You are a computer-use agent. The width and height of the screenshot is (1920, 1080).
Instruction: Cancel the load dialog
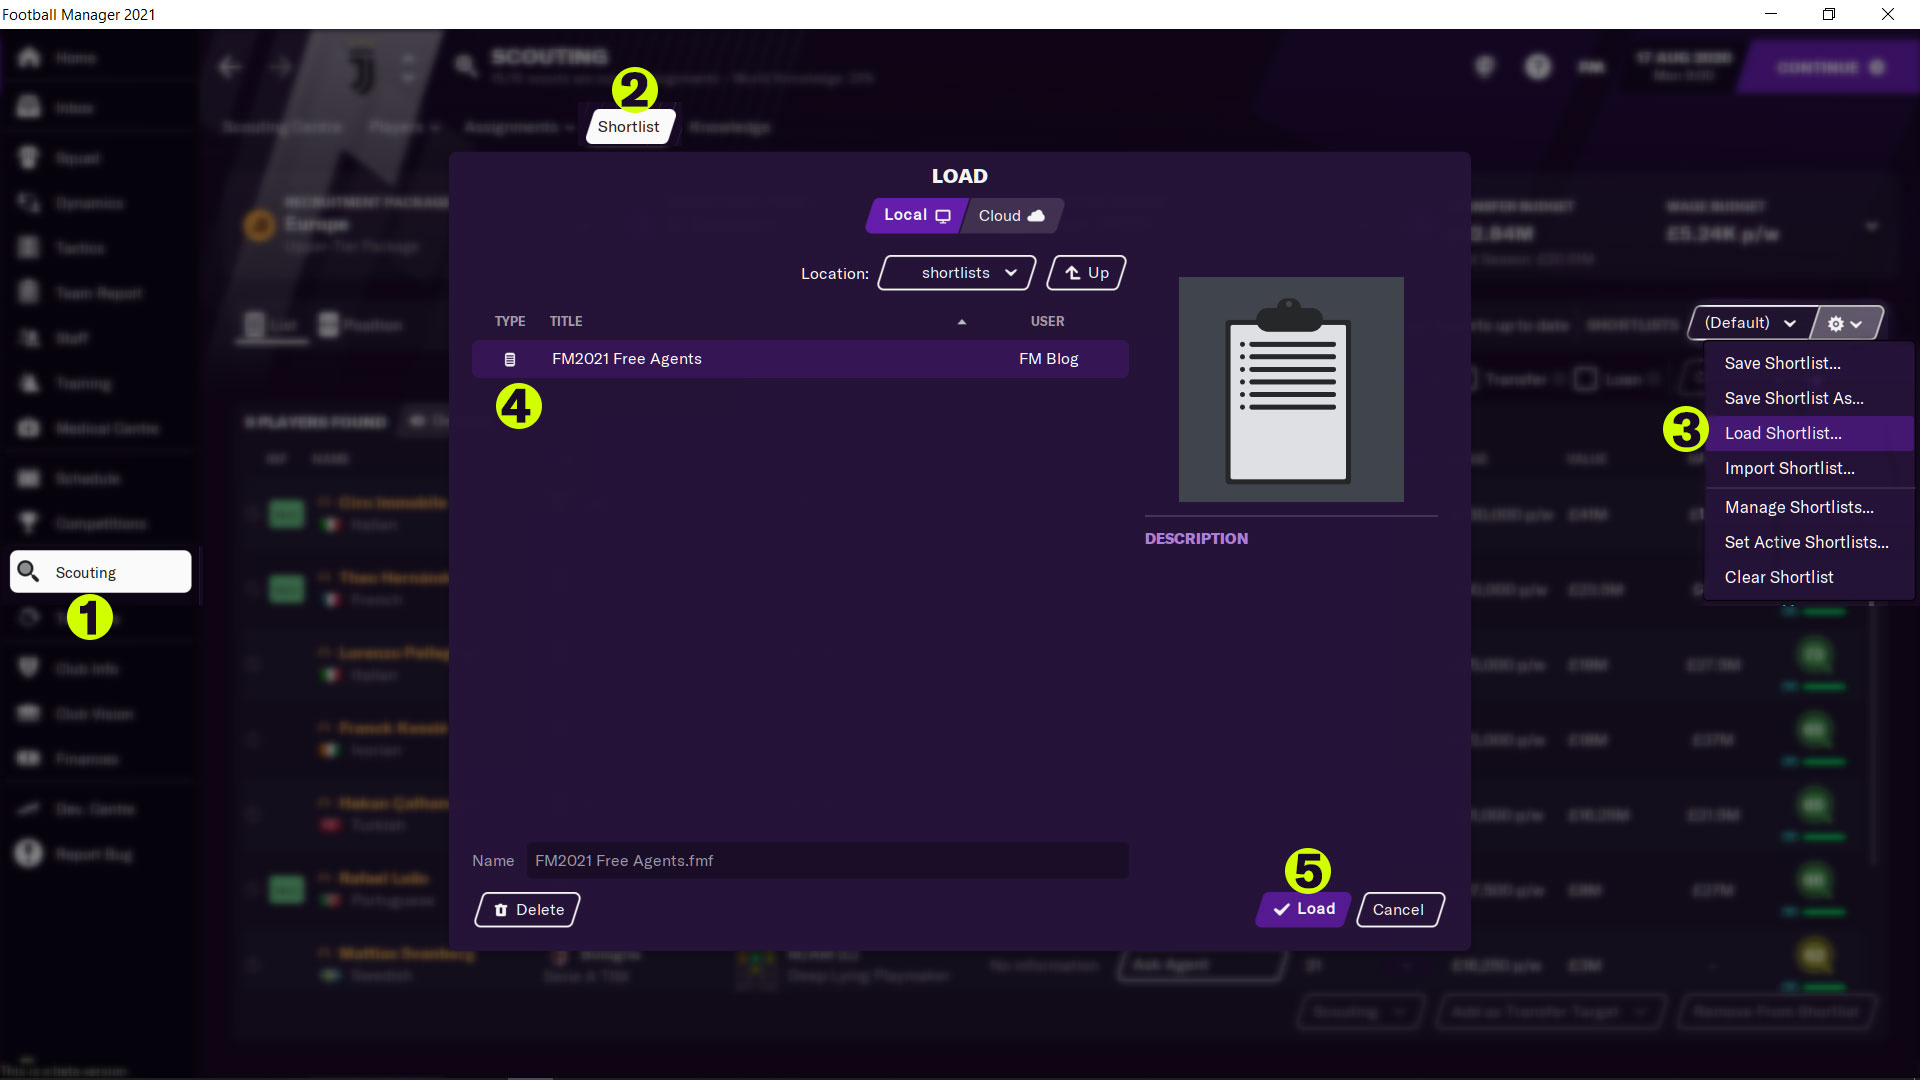1398,909
